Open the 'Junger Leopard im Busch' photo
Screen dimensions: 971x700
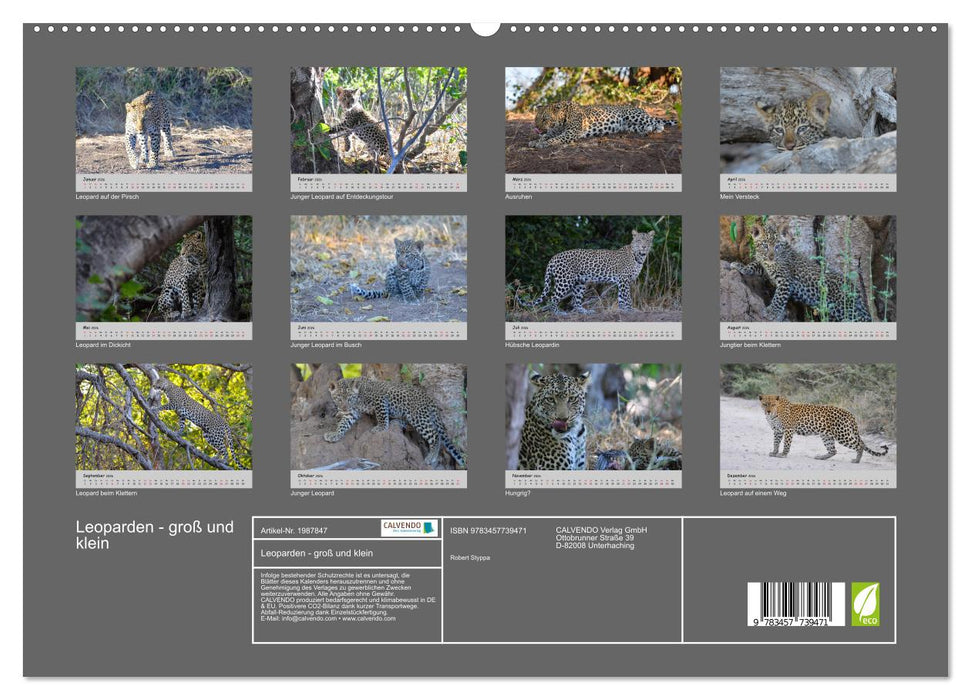tap(378, 268)
